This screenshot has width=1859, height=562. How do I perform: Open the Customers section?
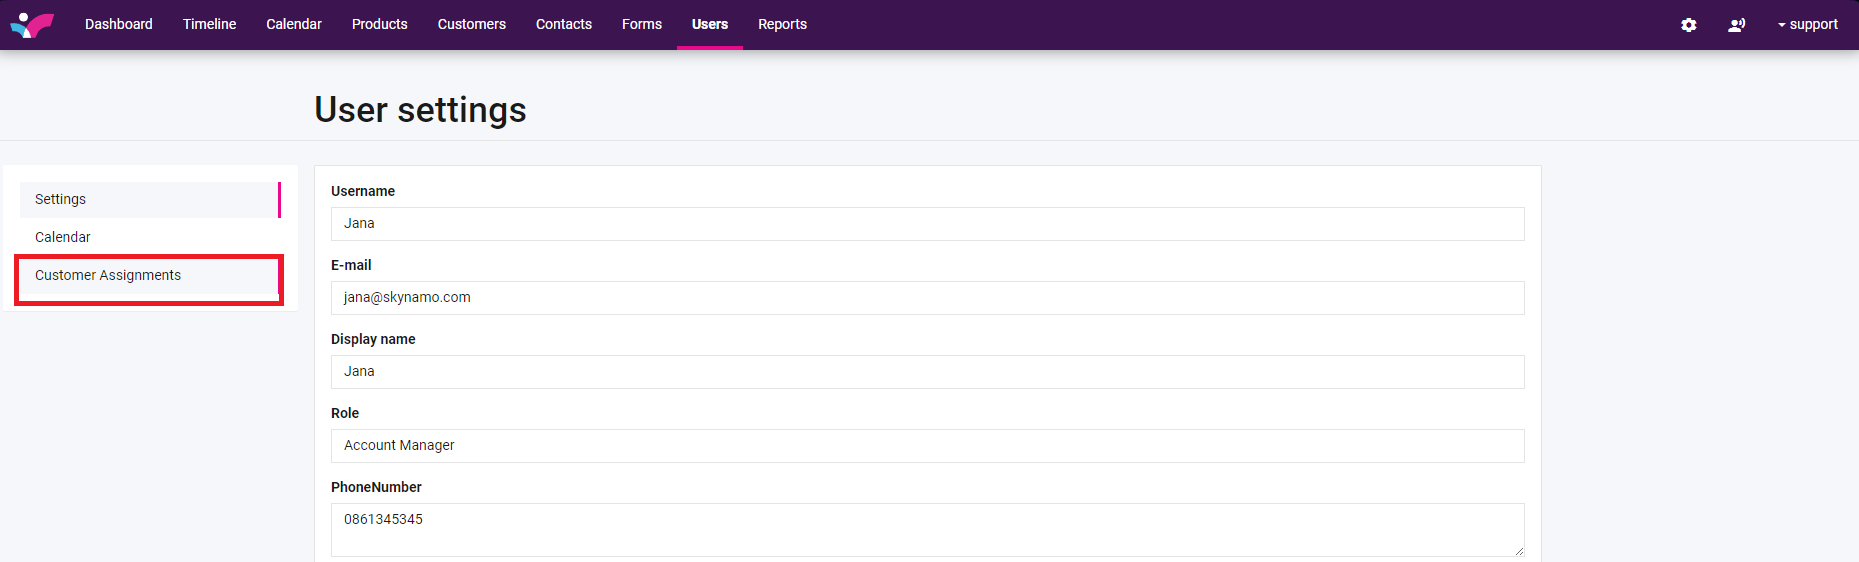tap(471, 24)
